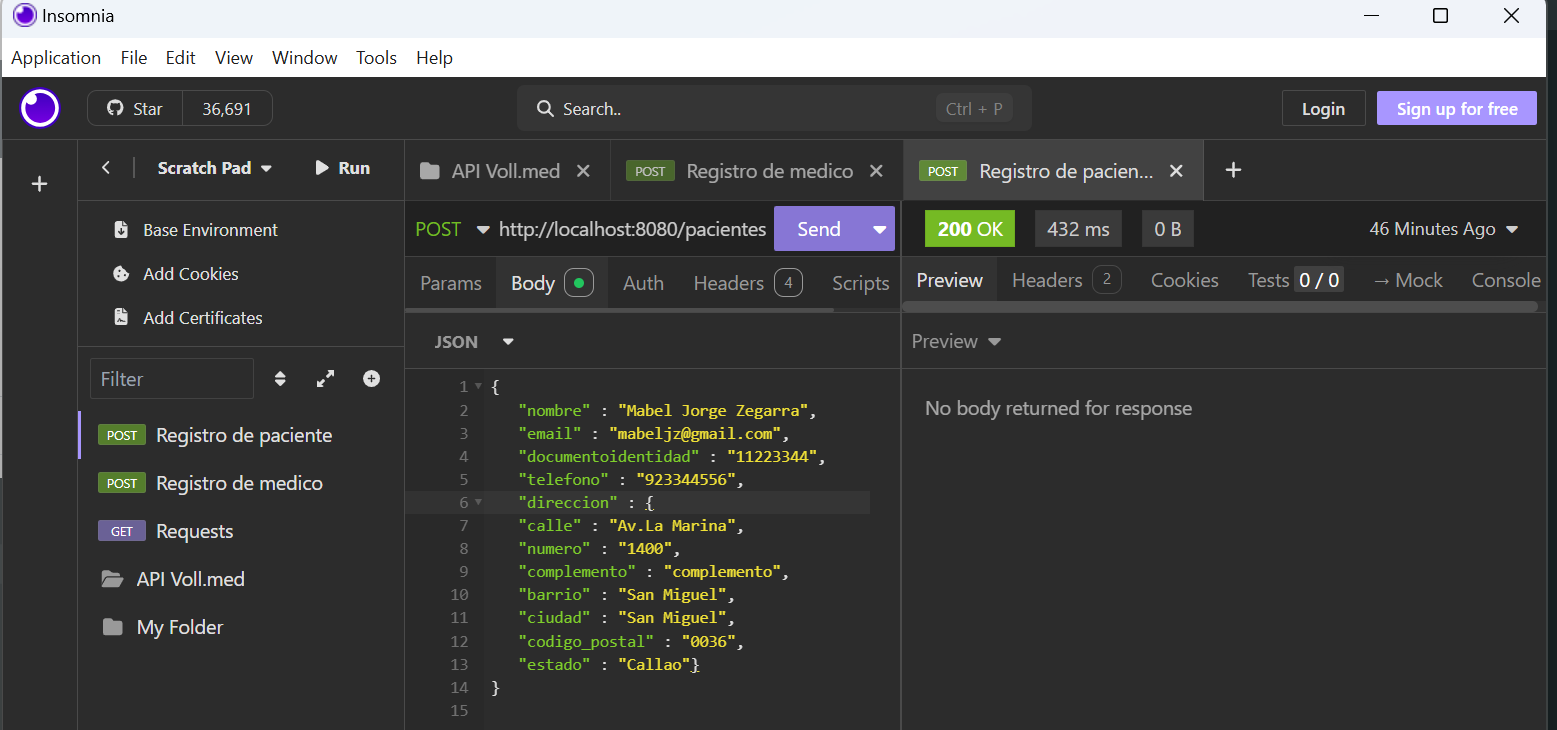Open the Preview mode dropdown
This screenshot has width=1557, height=730.
point(956,341)
